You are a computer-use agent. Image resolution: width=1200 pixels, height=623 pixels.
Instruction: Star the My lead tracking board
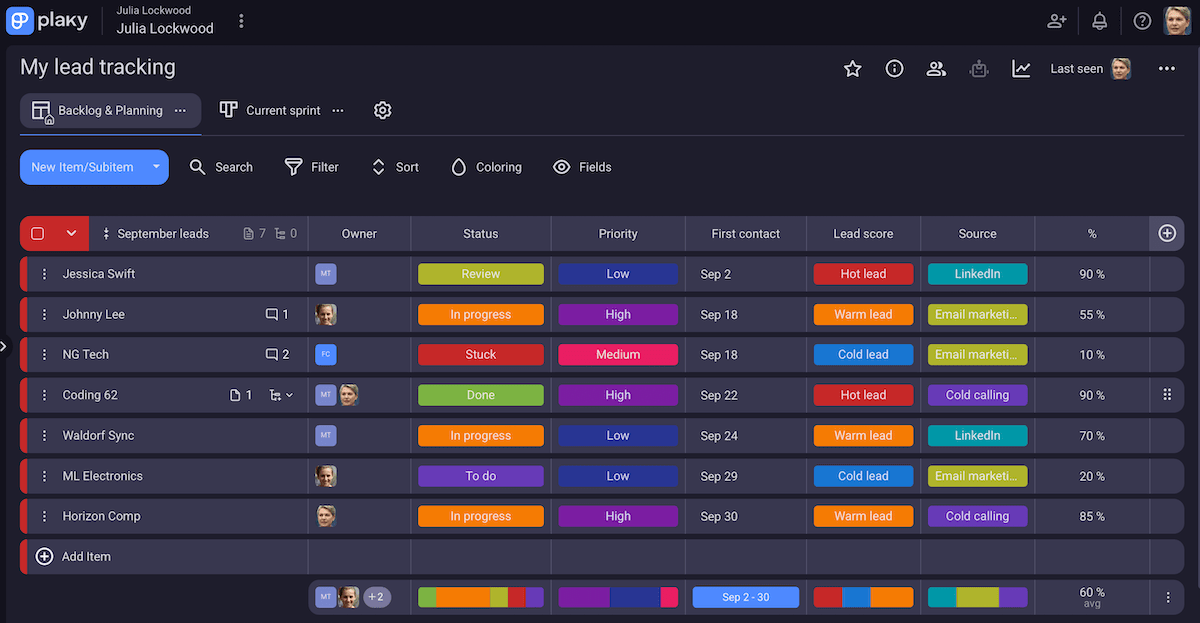pyautogui.click(x=852, y=69)
